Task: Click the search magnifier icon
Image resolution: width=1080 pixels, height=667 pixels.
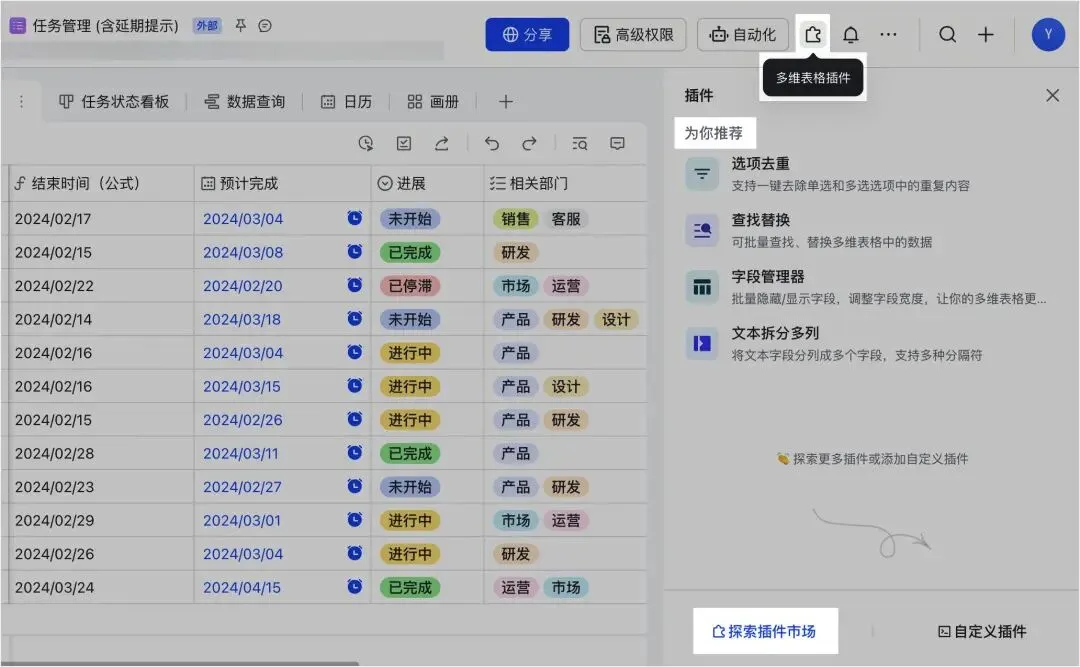Action: 948,34
